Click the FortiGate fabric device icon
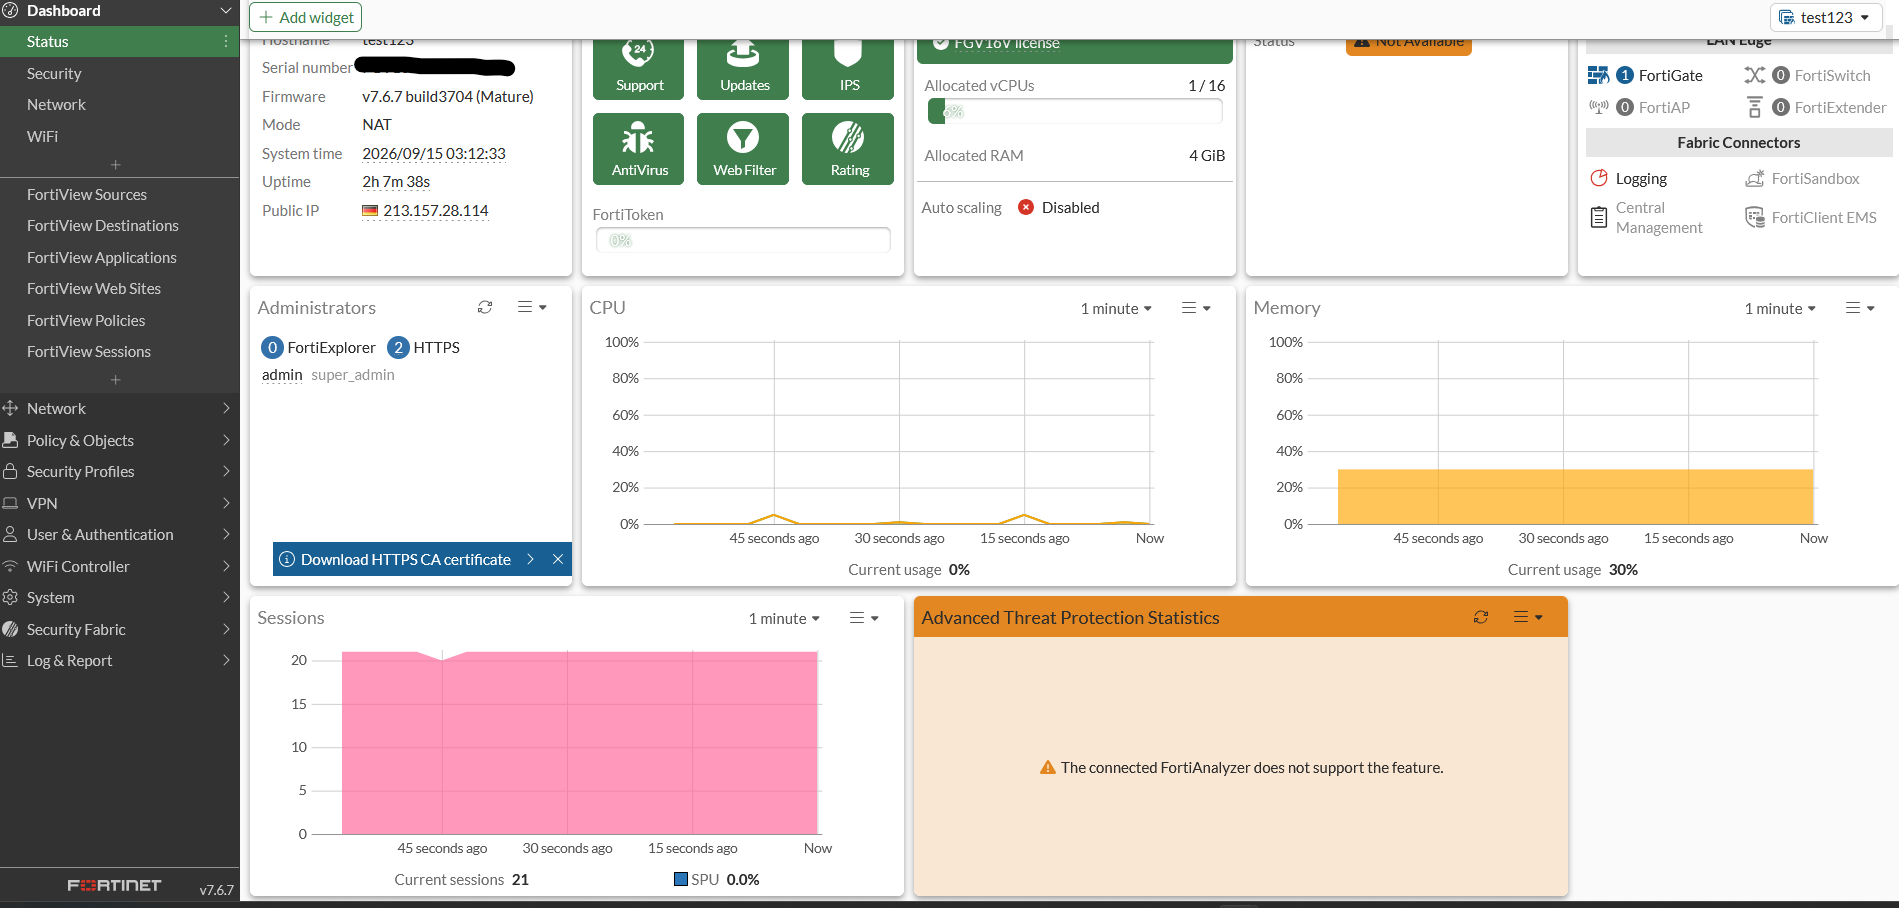1899x908 pixels. pos(1598,75)
